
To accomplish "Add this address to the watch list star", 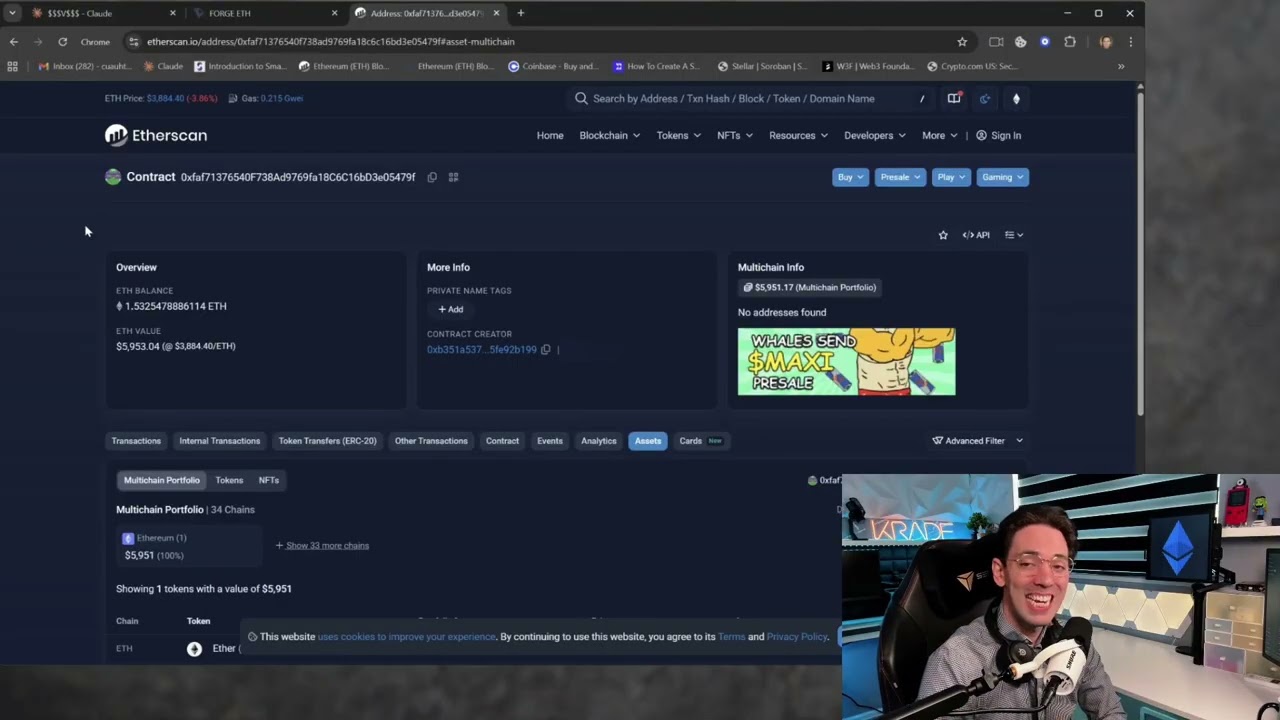I will click(943, 235).
